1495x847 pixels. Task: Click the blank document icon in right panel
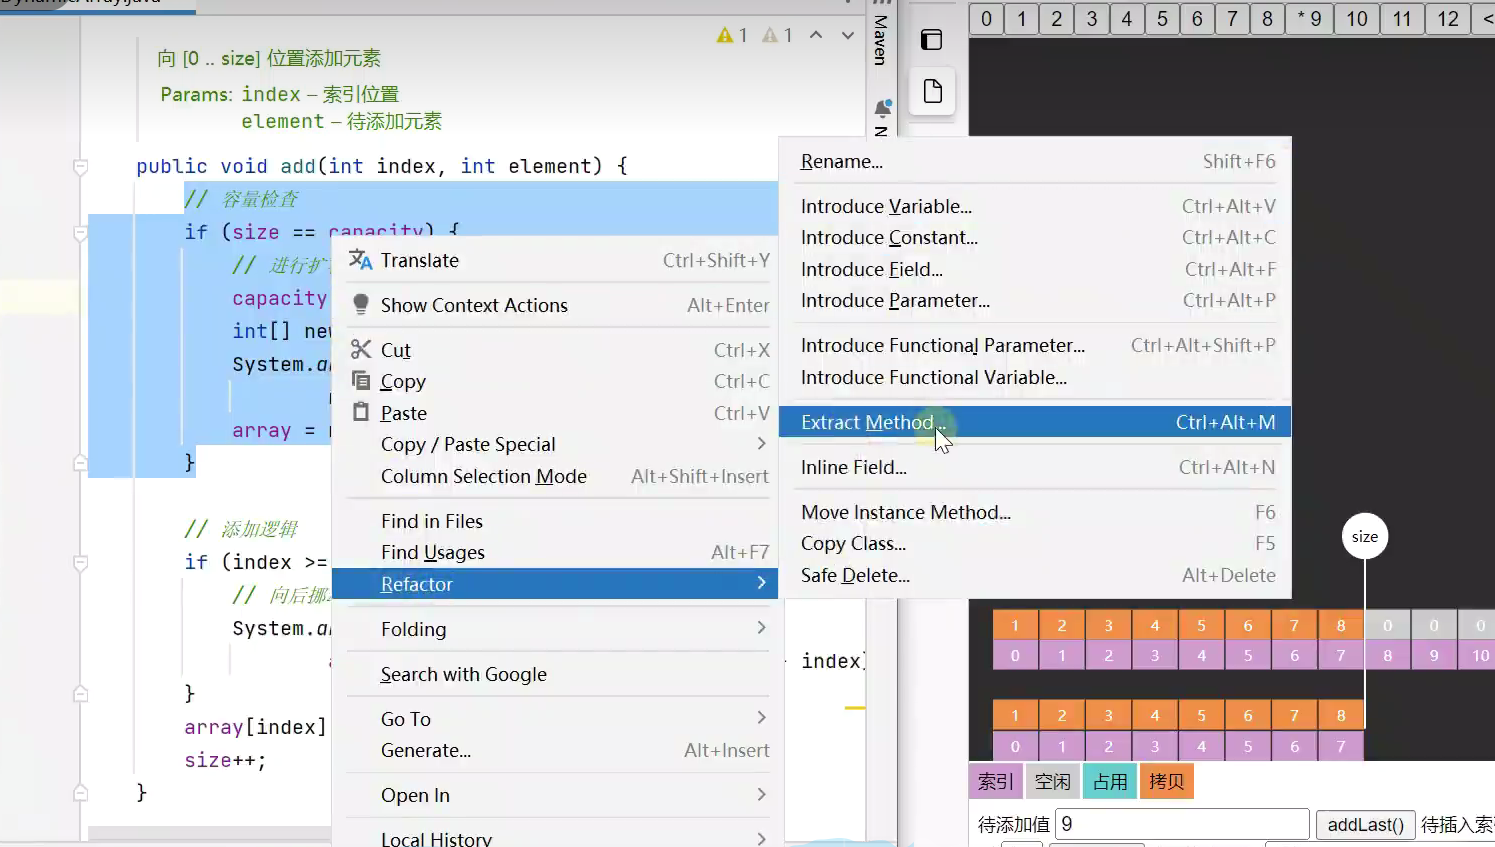(x=933, y=92)
